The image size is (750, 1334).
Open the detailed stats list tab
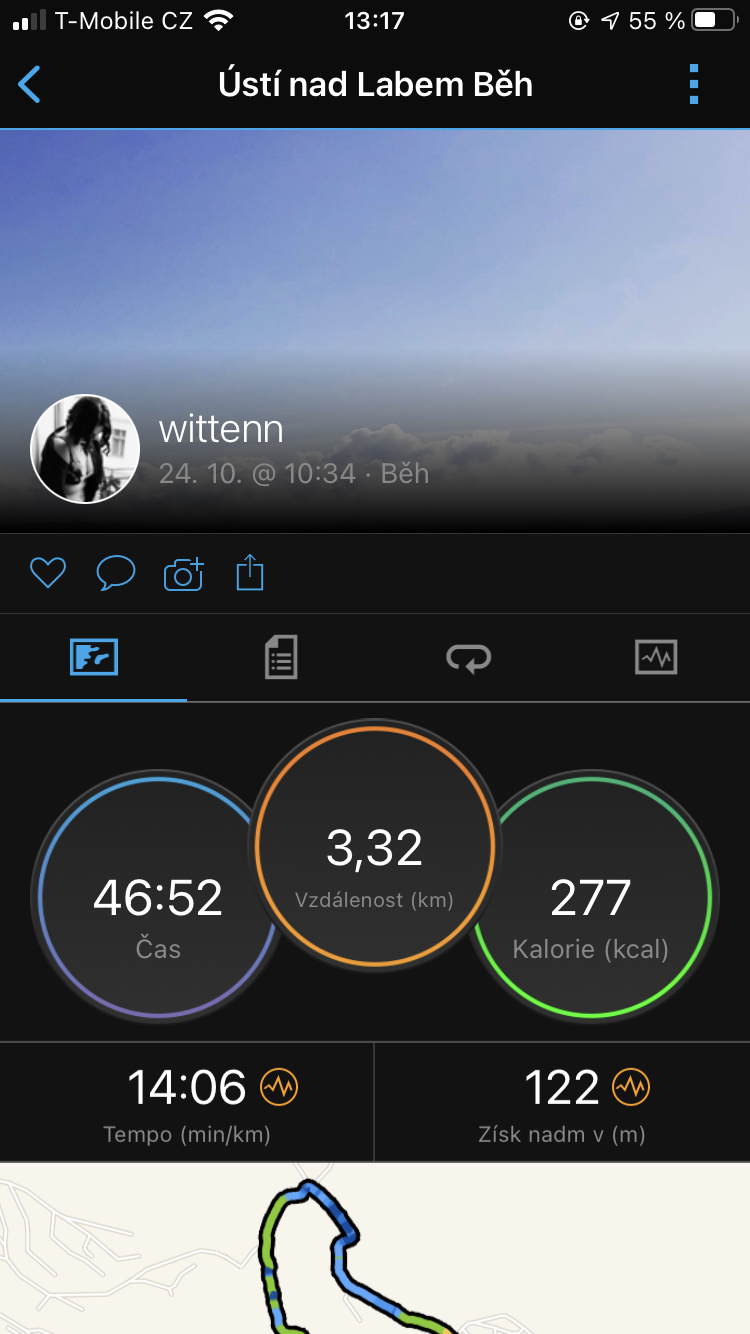coord(281,657)
